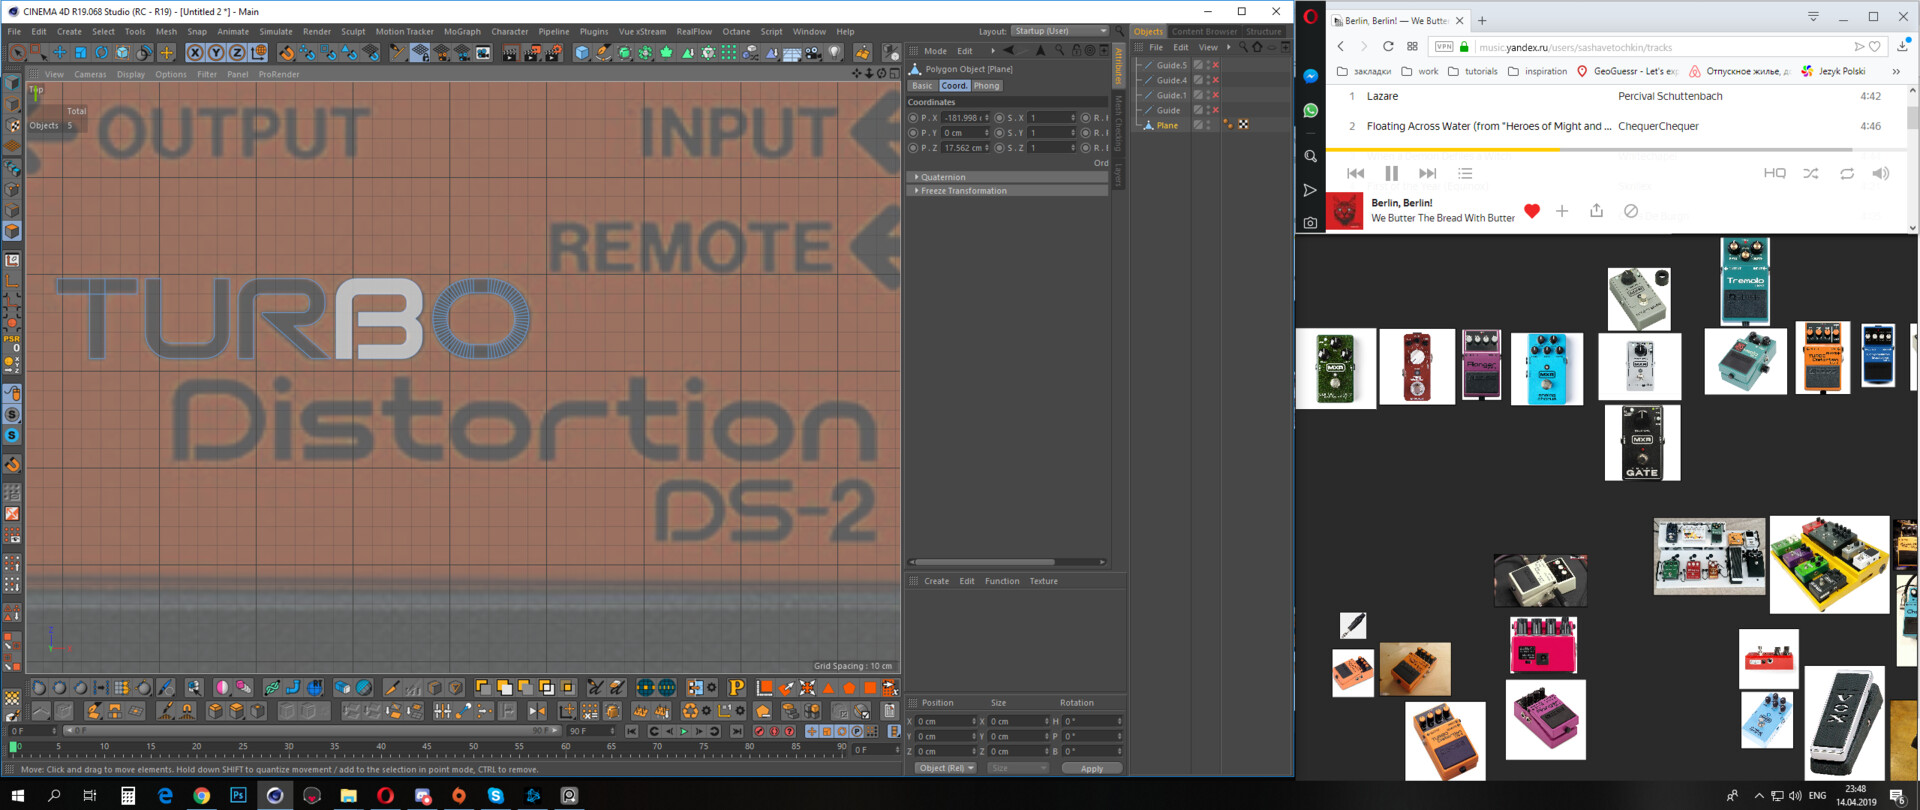Open viewport Display menu

pos(130,74)
